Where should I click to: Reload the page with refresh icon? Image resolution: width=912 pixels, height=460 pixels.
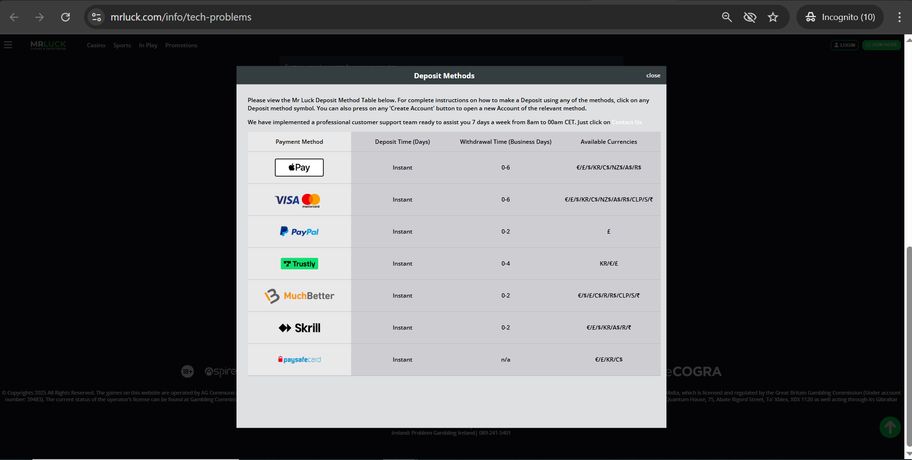pos(66,17)
